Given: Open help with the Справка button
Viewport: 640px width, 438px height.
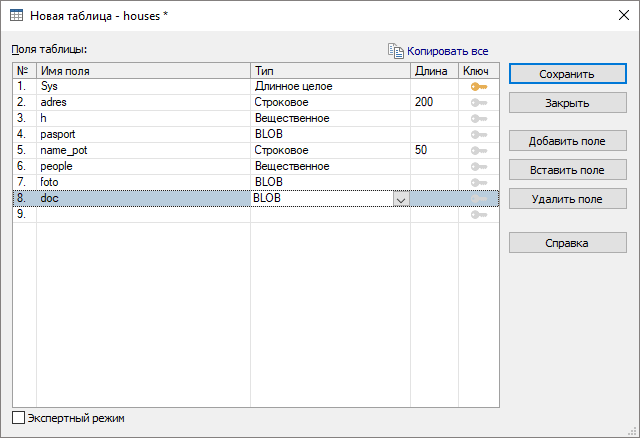Looking at the screenshot, I should tap(567, 243).
